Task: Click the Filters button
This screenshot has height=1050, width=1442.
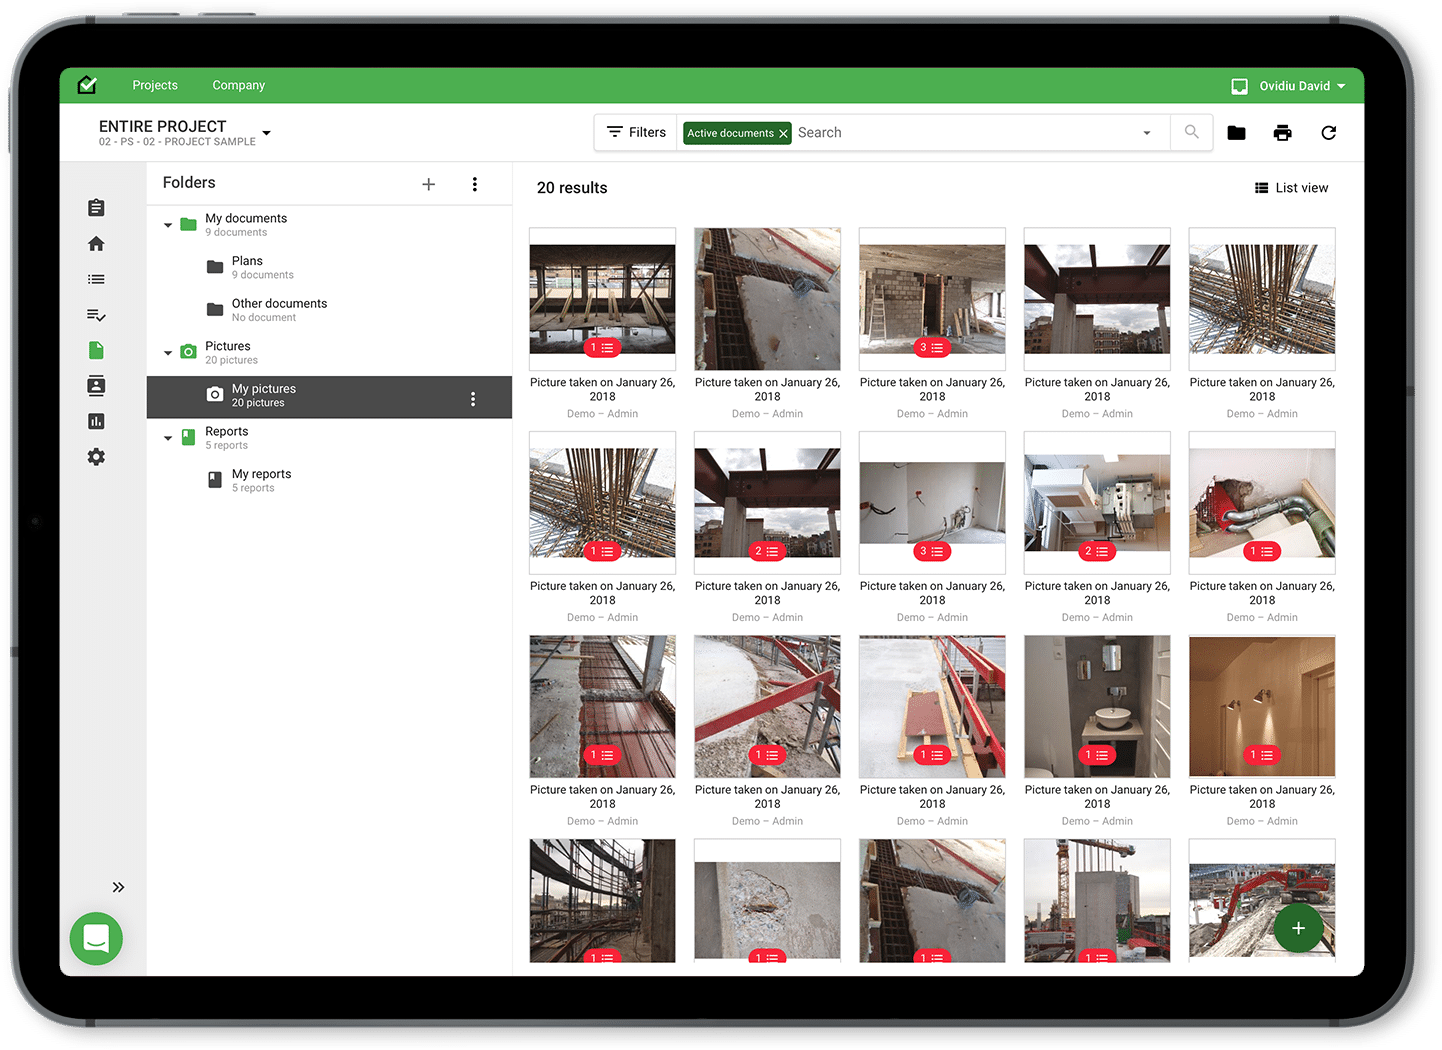Action: 636,133
